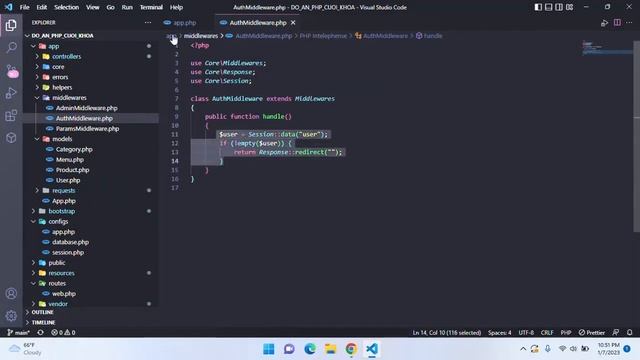The image size is (640, 360).
Task: Toggle primary side bar layout icon
Action: pos(538,7)
